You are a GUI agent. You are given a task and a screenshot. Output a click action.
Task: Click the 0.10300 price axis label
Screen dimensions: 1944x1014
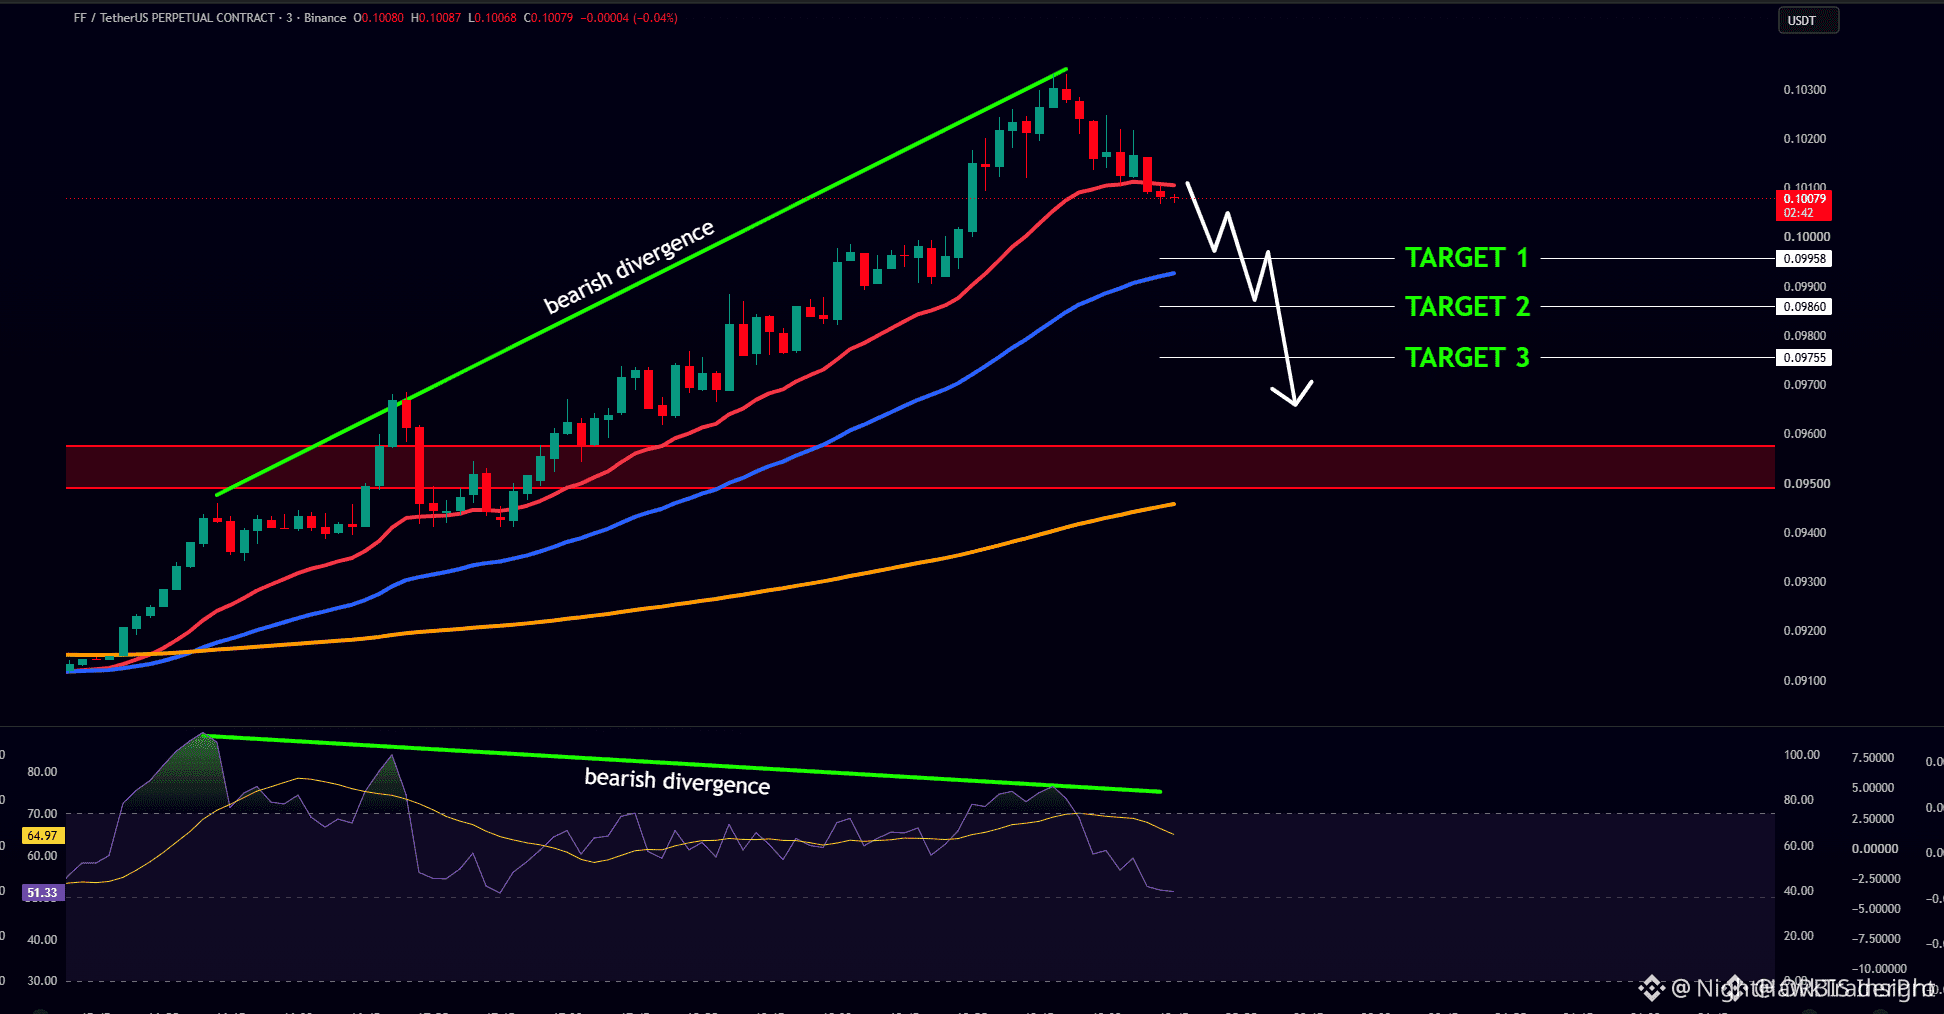coord(1805,90)
